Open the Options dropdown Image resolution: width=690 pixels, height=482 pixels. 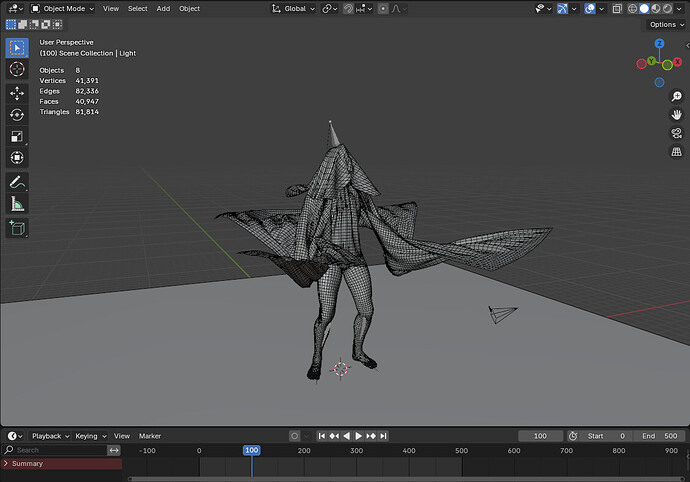666,25
